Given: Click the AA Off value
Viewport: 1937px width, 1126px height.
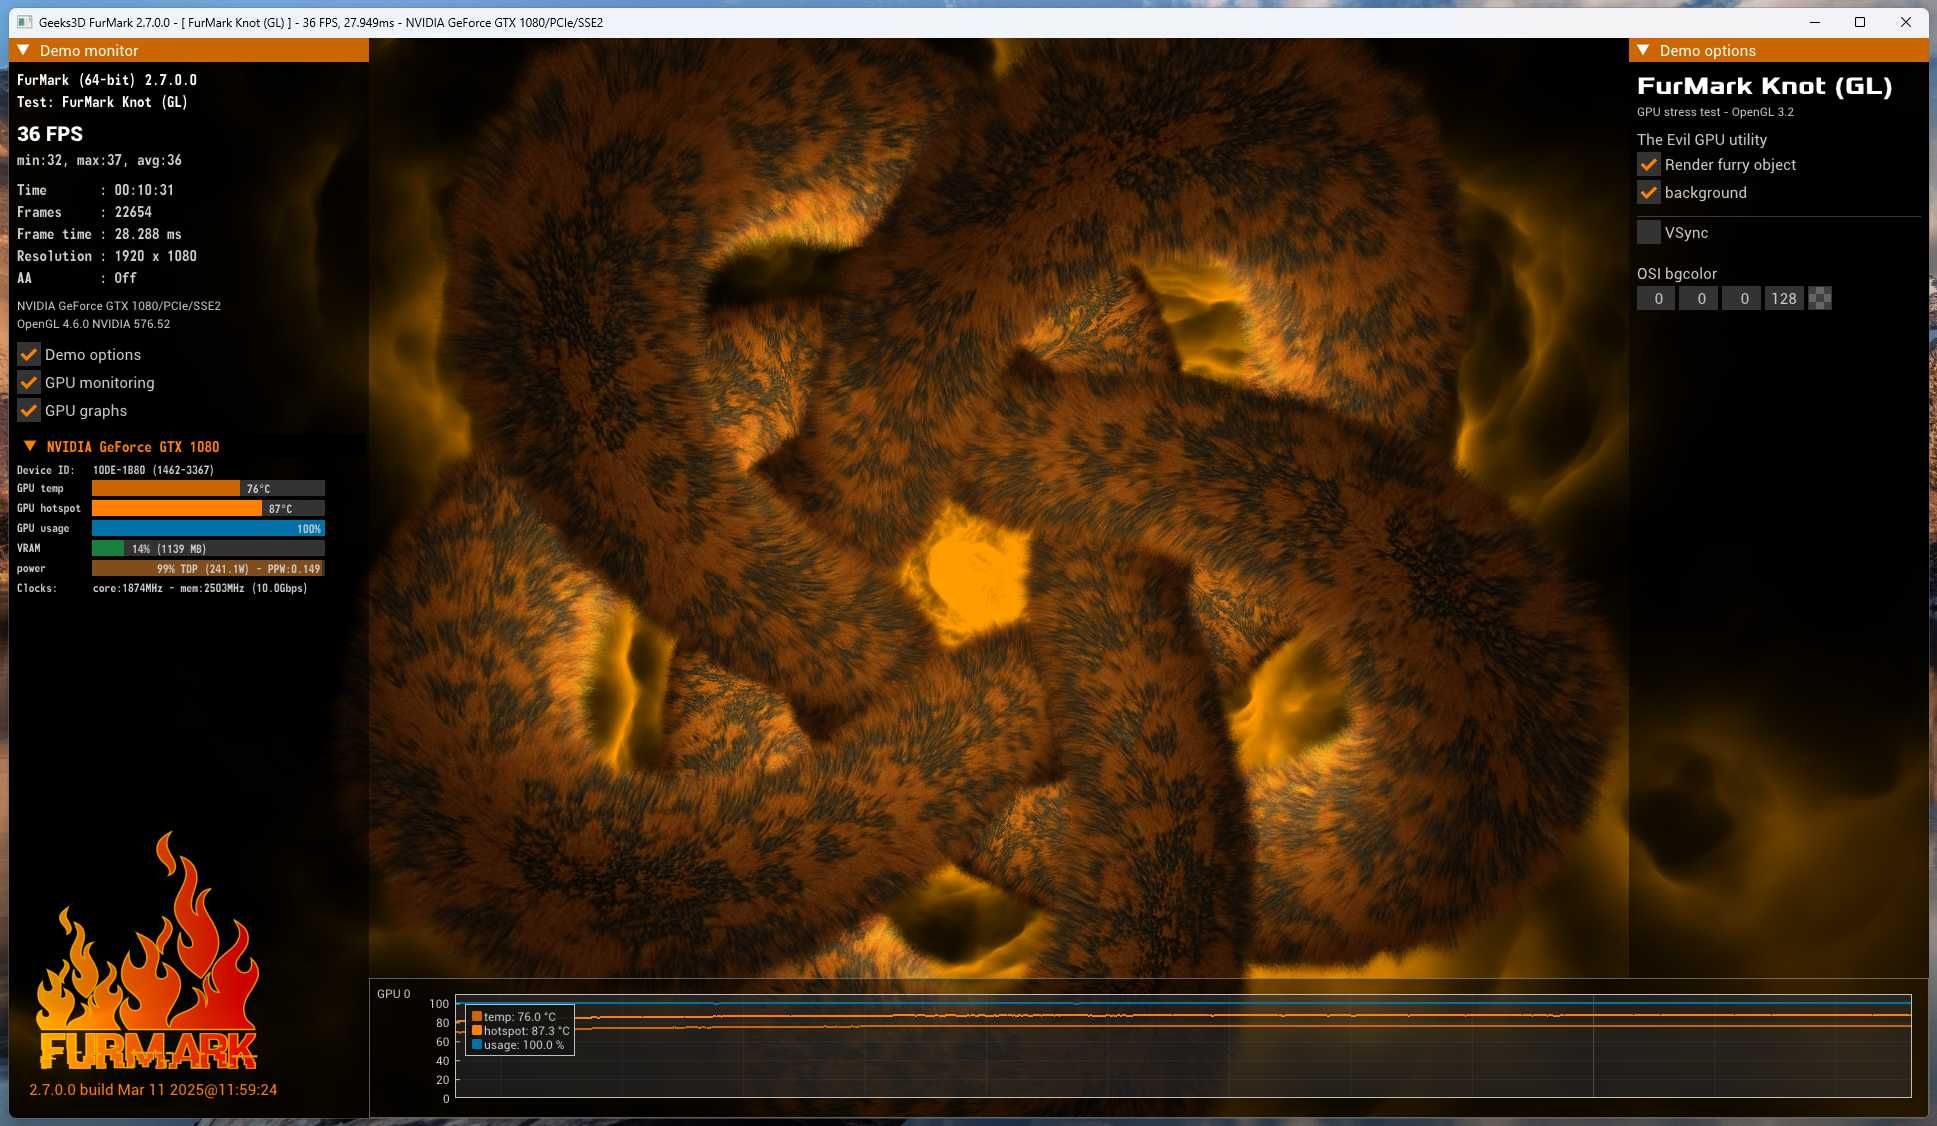Looking at the screenshot, I should tap(125, 278).
